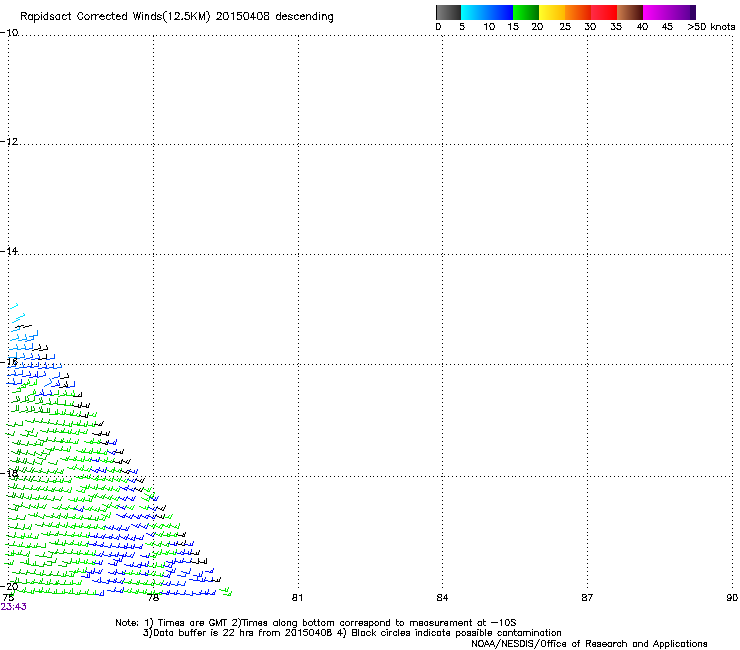
Task: Click the 'NOAA/NESDIS/Office of Research and Applications' credit
Action: click(589, 644)
